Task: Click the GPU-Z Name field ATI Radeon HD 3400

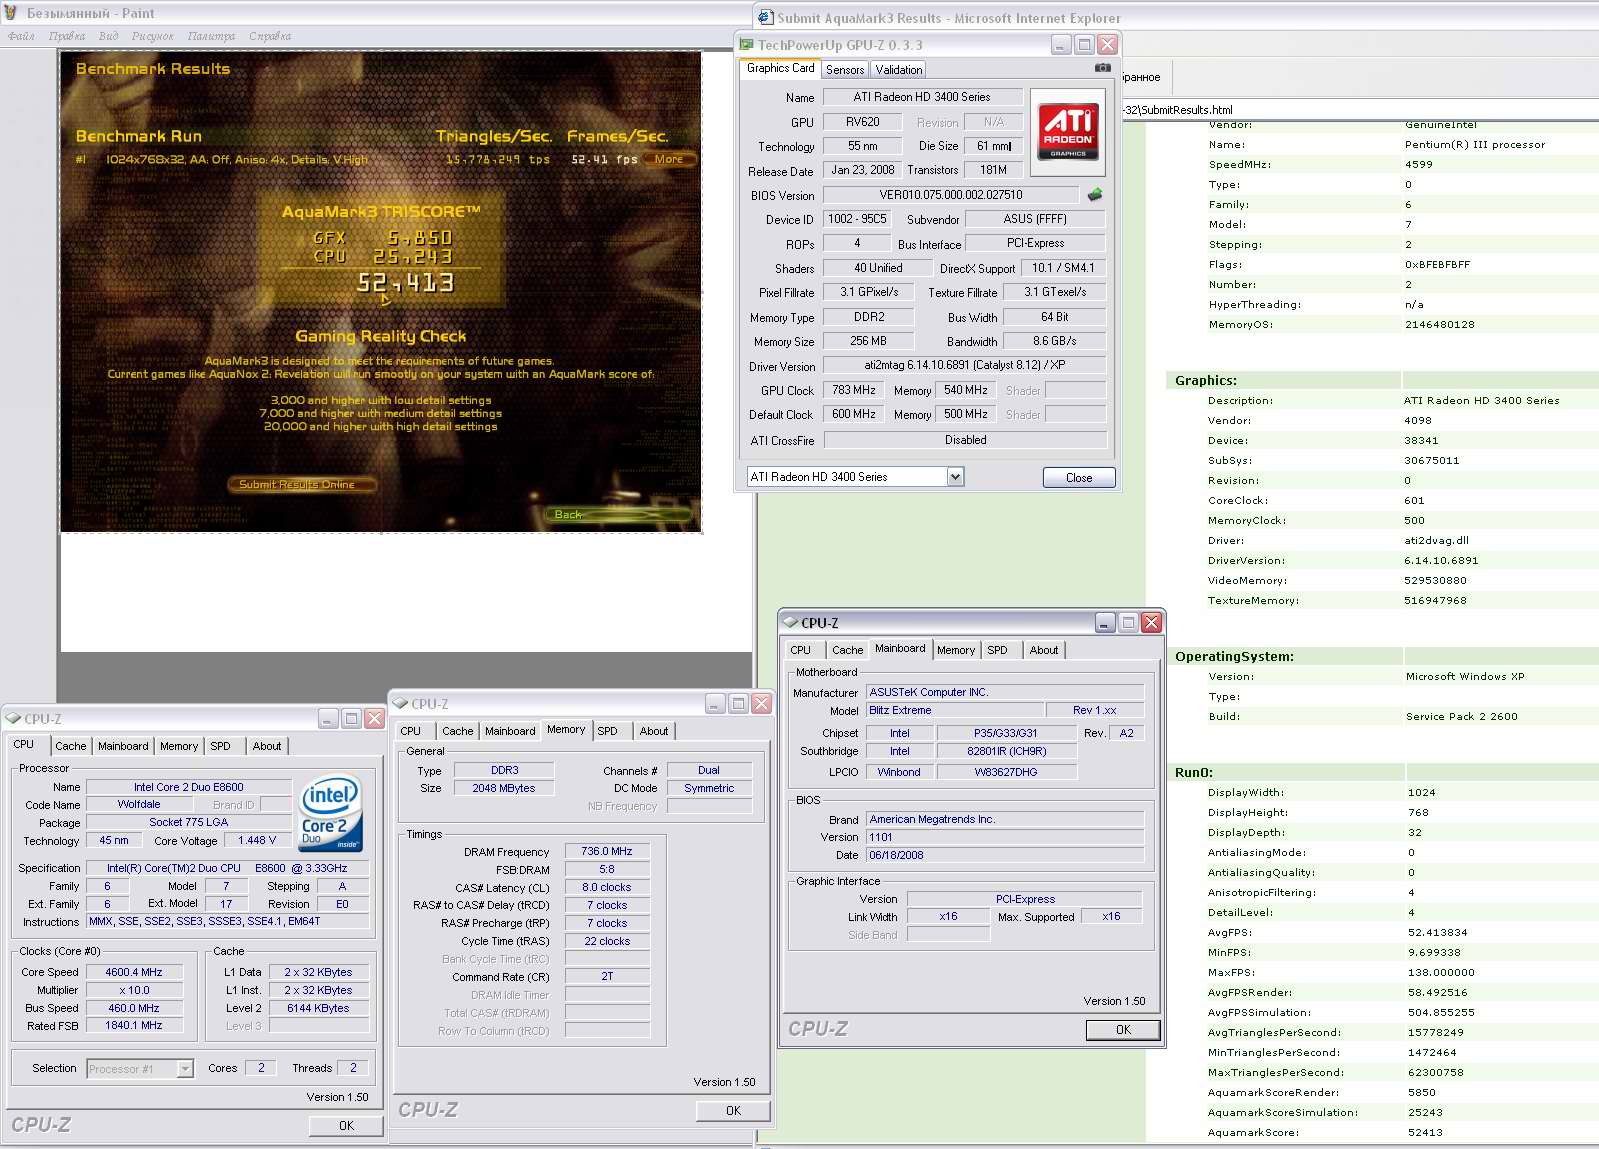Action: (x=922, y=97)
